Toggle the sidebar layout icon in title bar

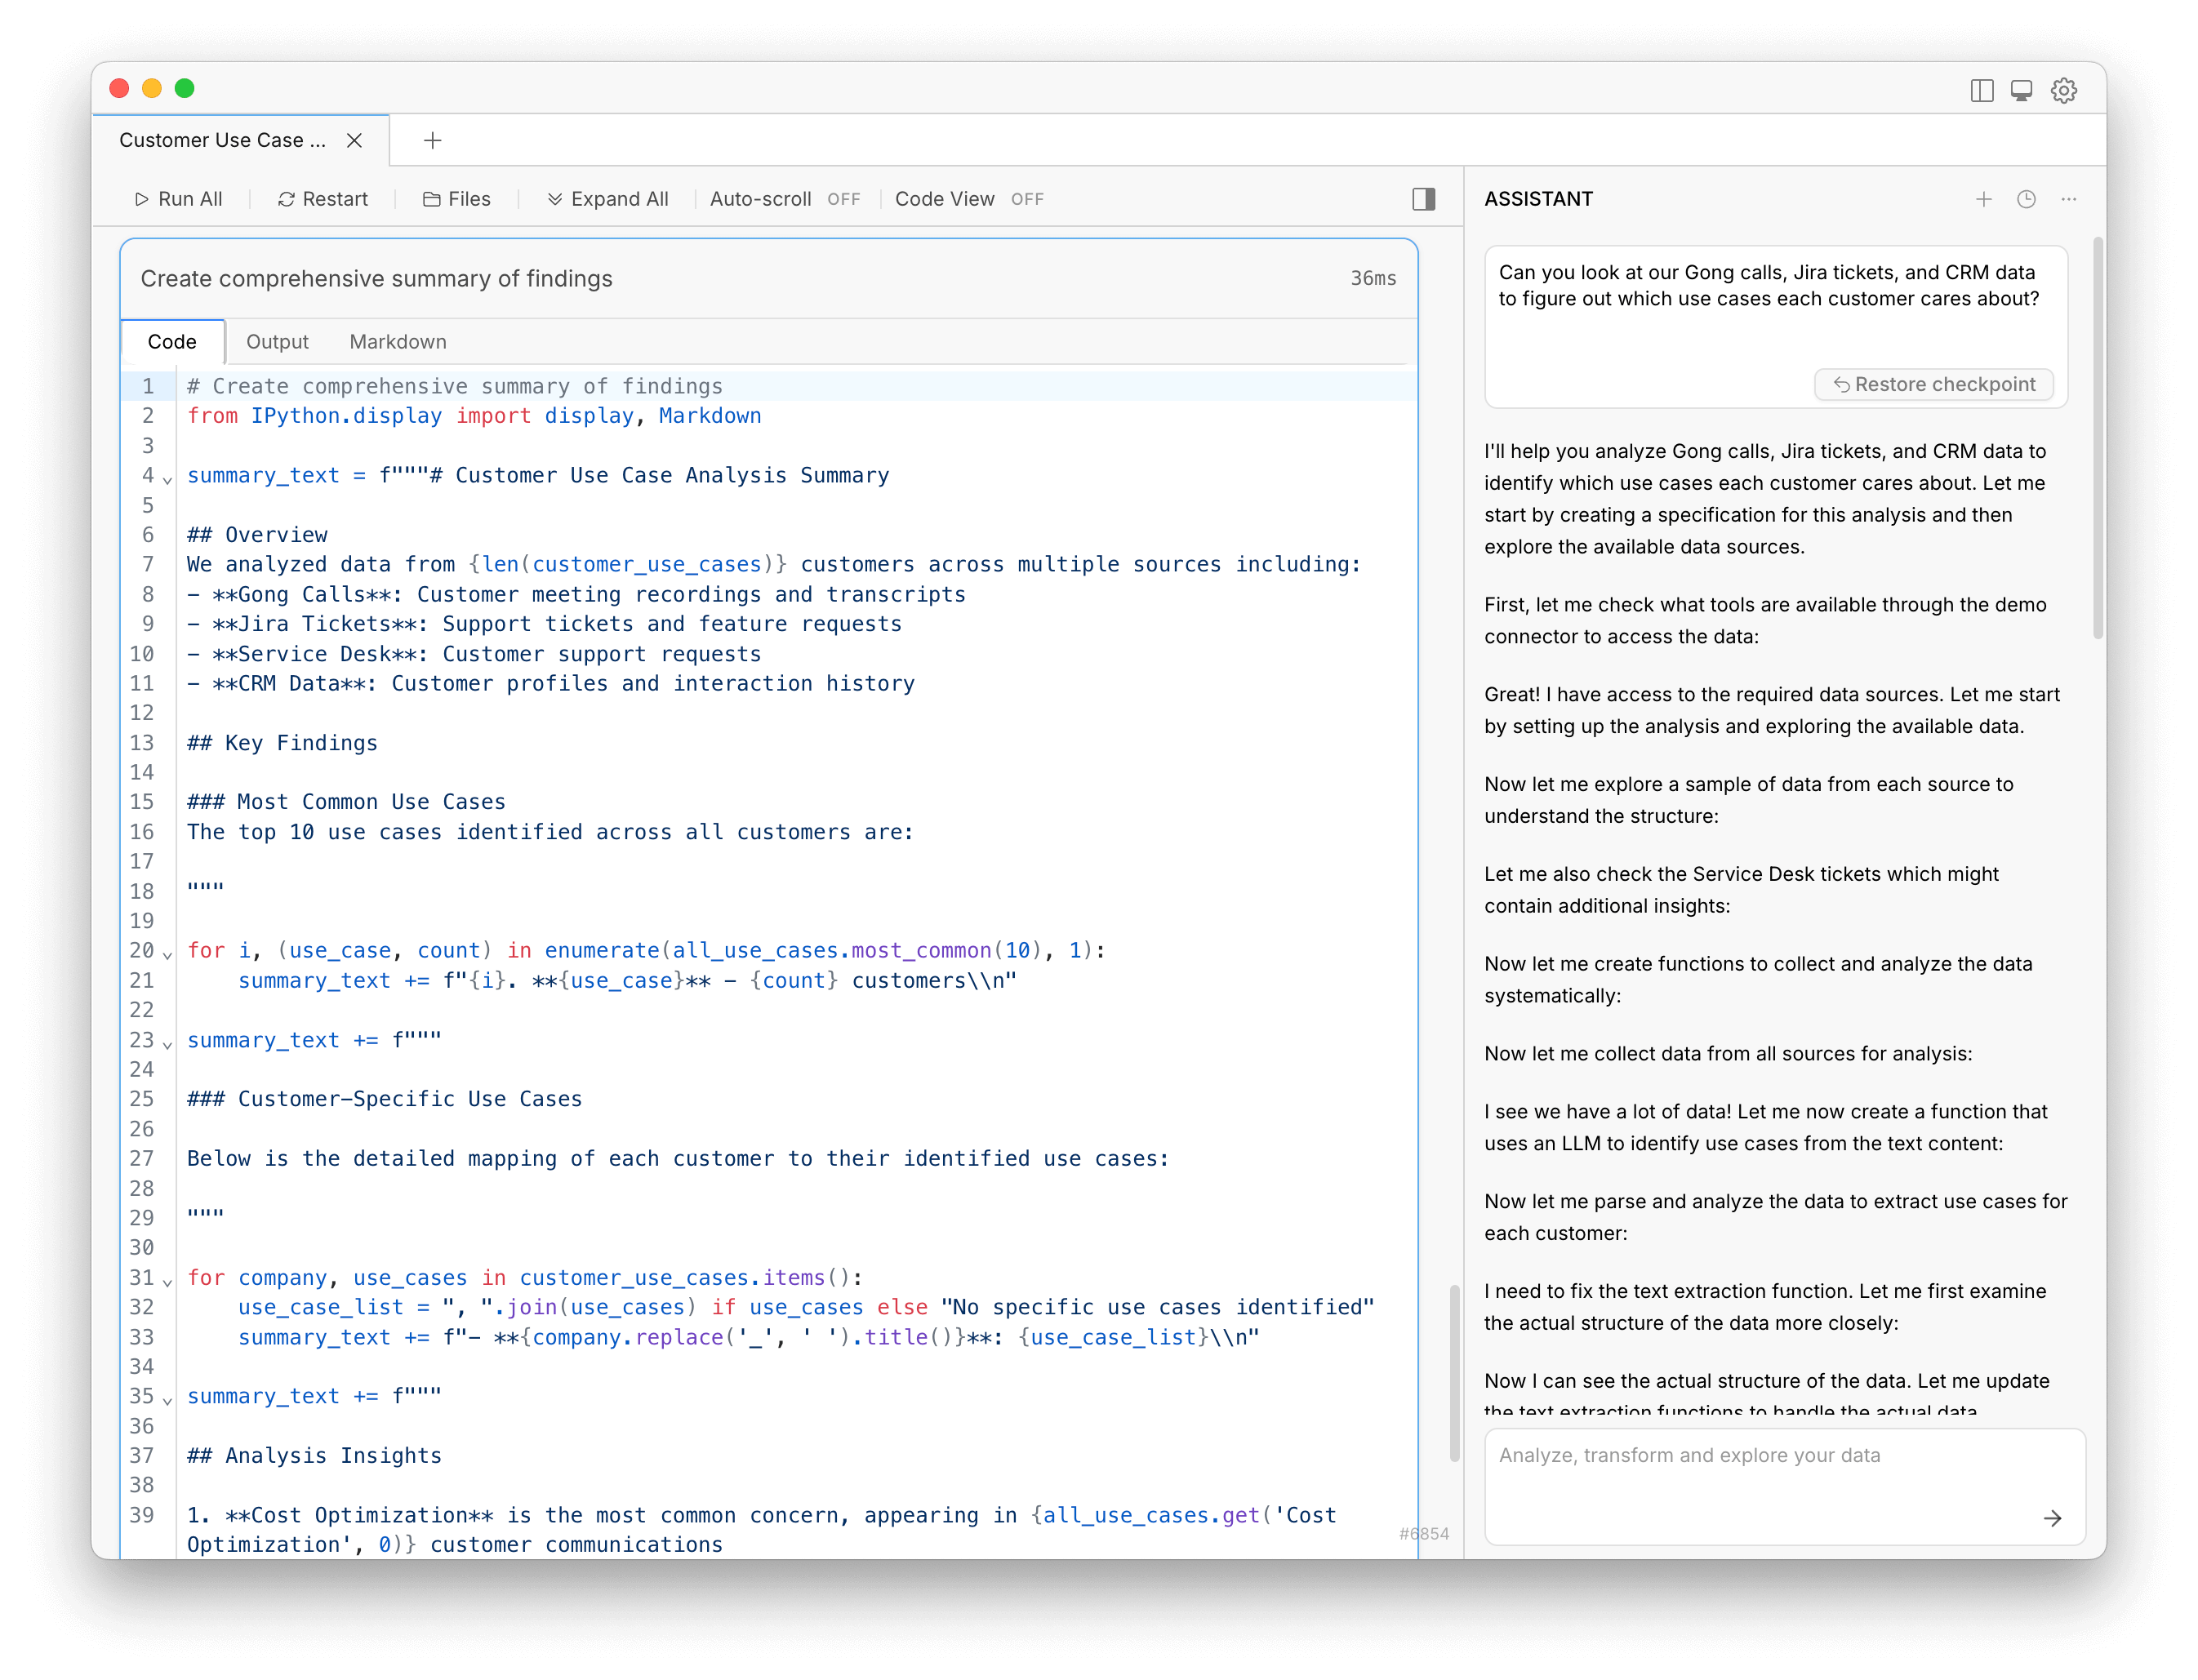1981,90
